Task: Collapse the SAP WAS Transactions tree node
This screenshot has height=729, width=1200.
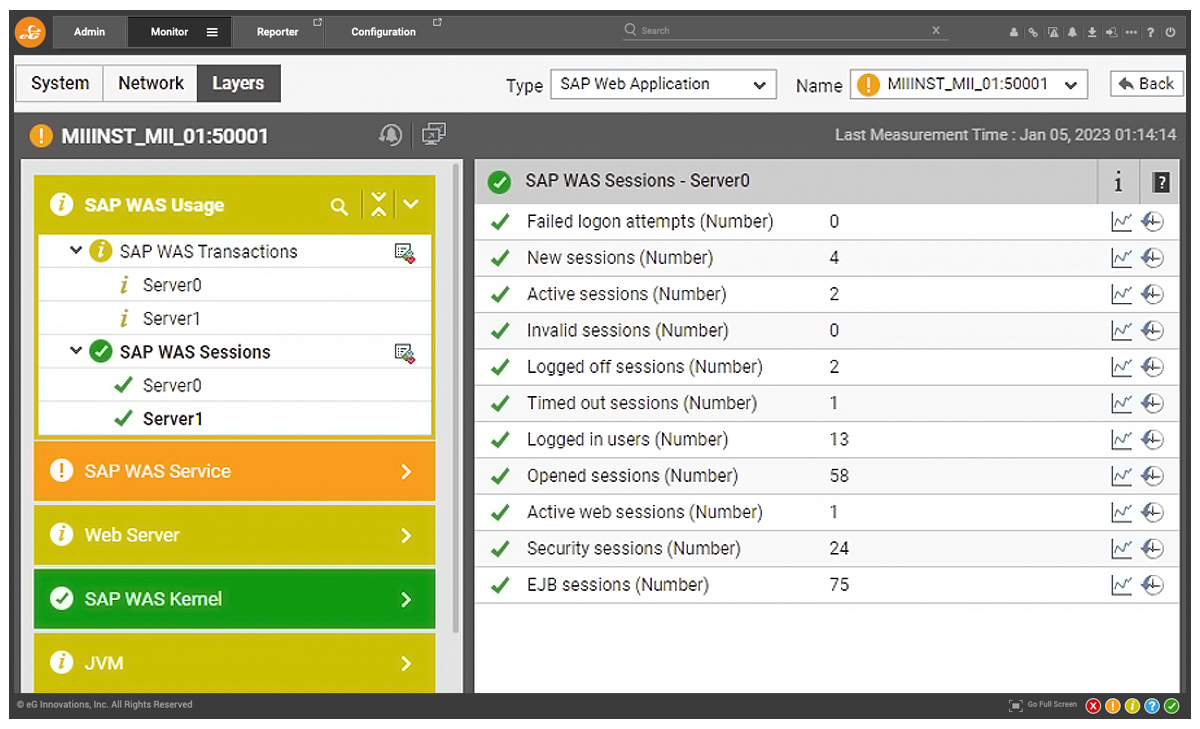Action: point(76,251)
